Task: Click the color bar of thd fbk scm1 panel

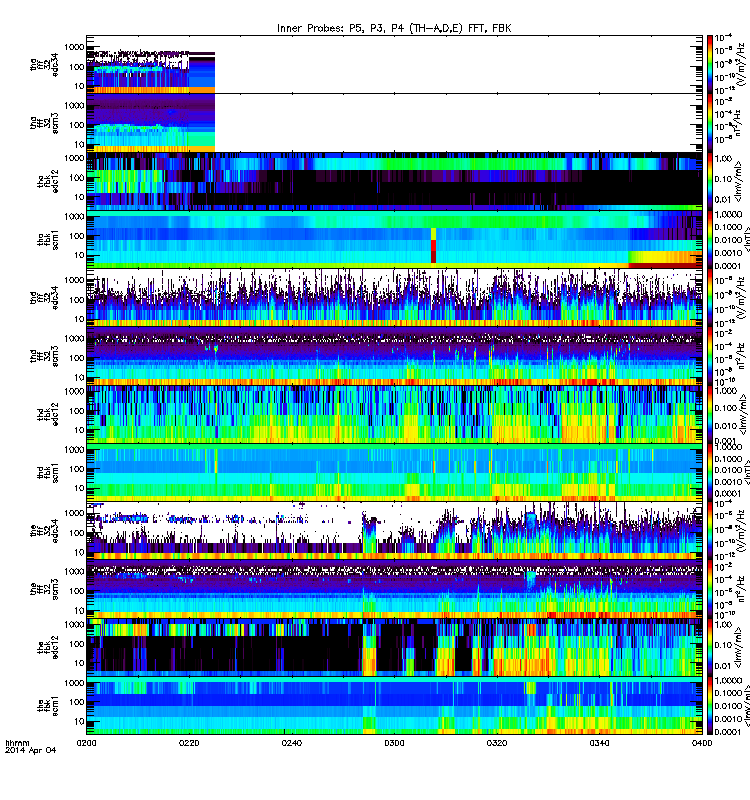Action: [x=710, y=472]
